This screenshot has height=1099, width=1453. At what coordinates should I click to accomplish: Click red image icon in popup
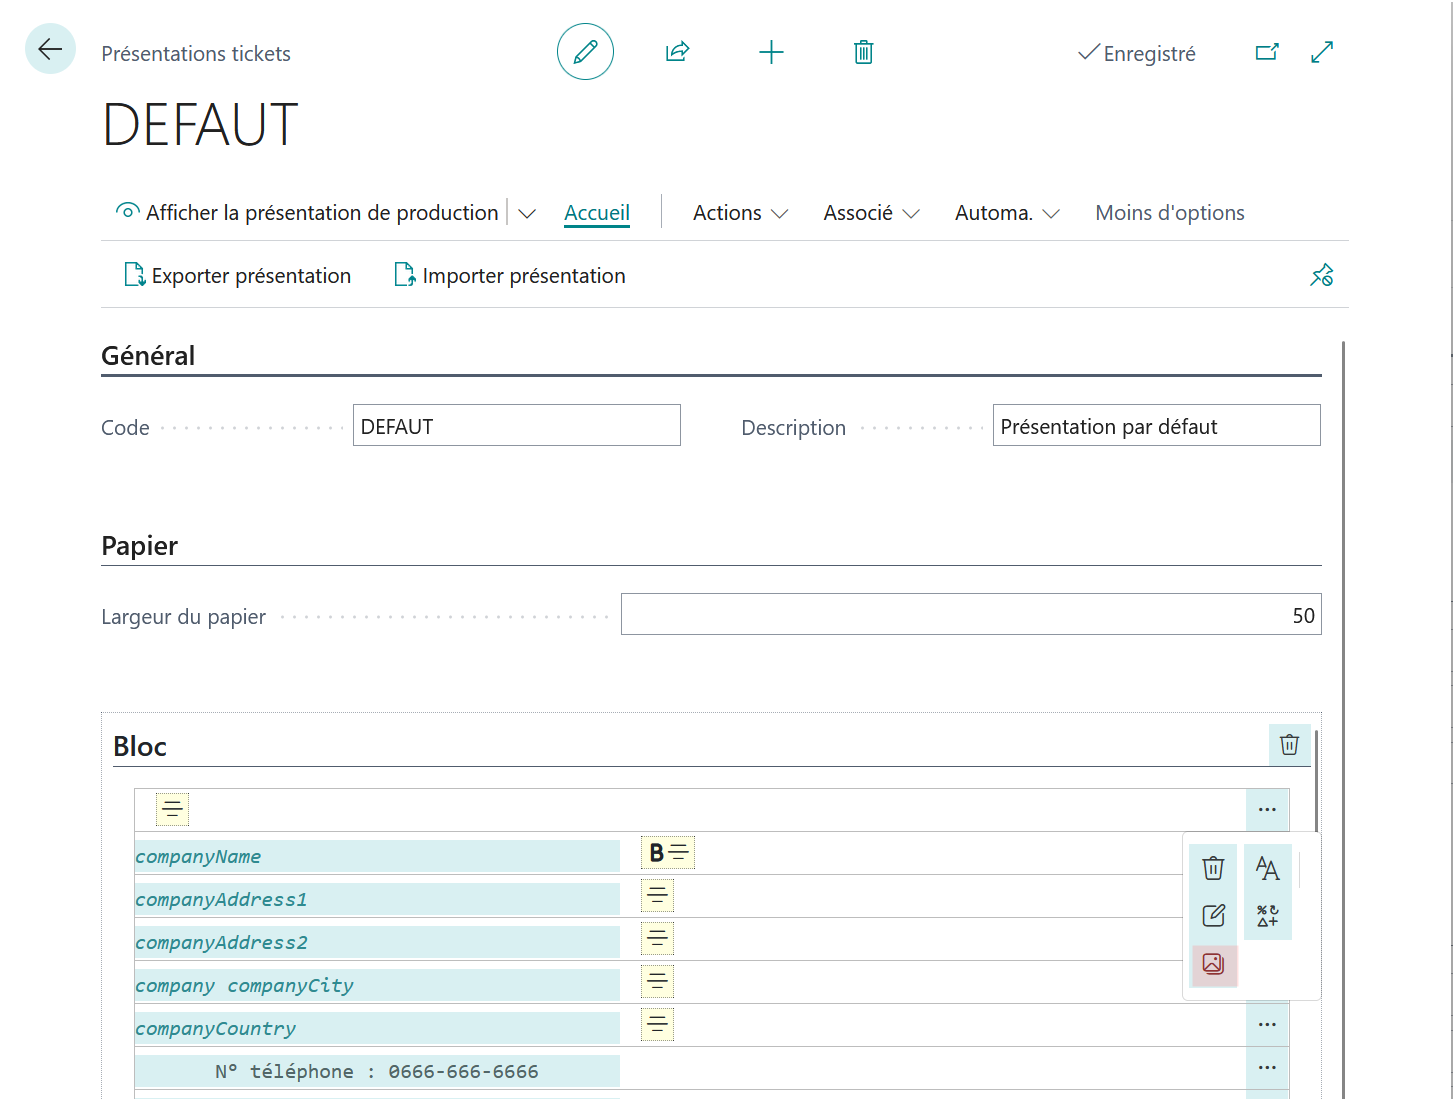1213,964
